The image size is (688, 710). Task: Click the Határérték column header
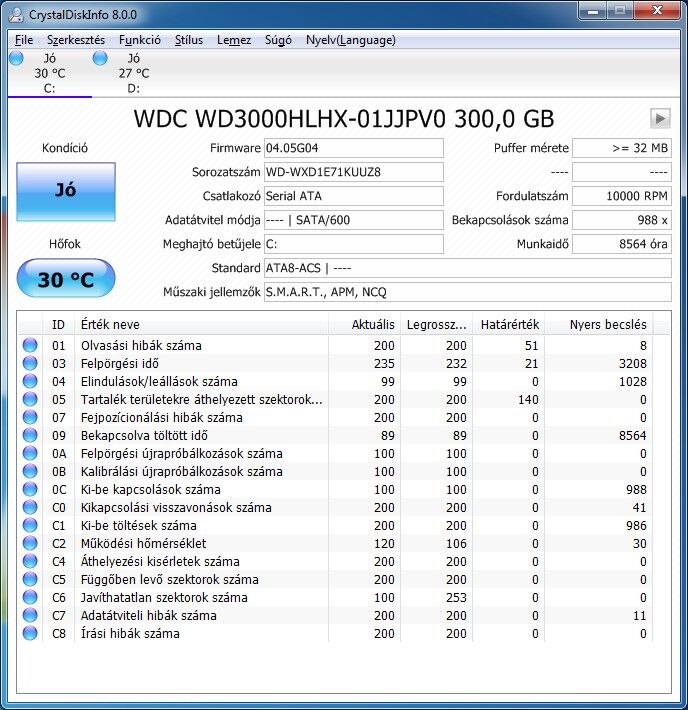click(509, 325)
